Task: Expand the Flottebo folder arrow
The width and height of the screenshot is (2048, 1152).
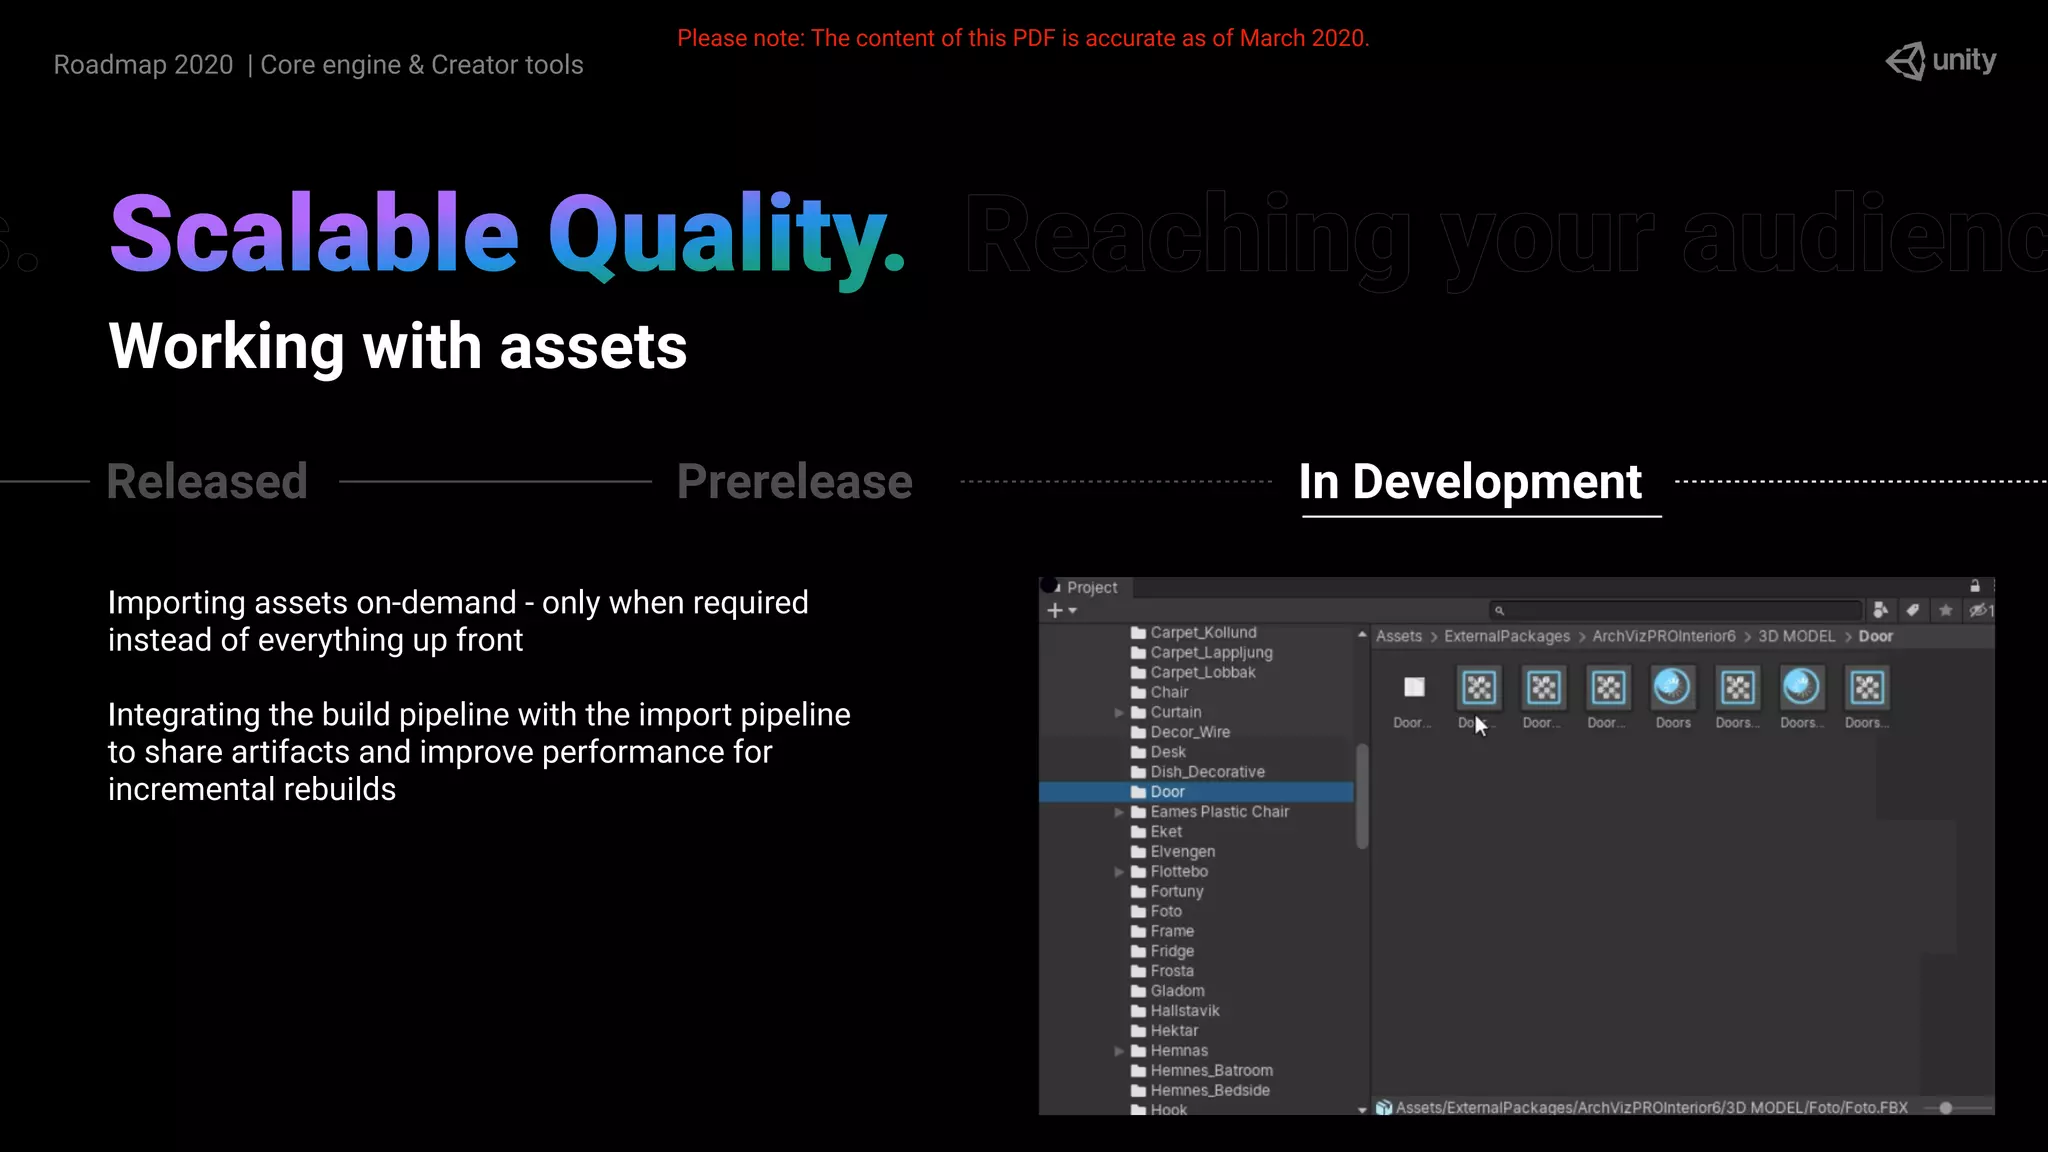Action: (x=1119, y=872)
